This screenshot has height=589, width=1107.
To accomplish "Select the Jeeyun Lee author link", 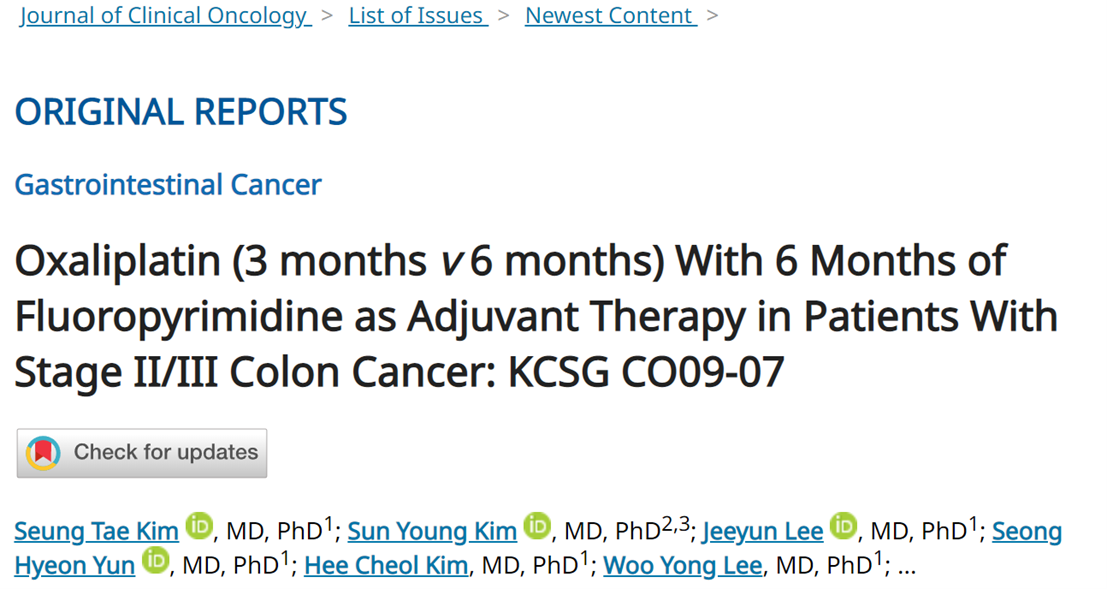I will point(763,531).
